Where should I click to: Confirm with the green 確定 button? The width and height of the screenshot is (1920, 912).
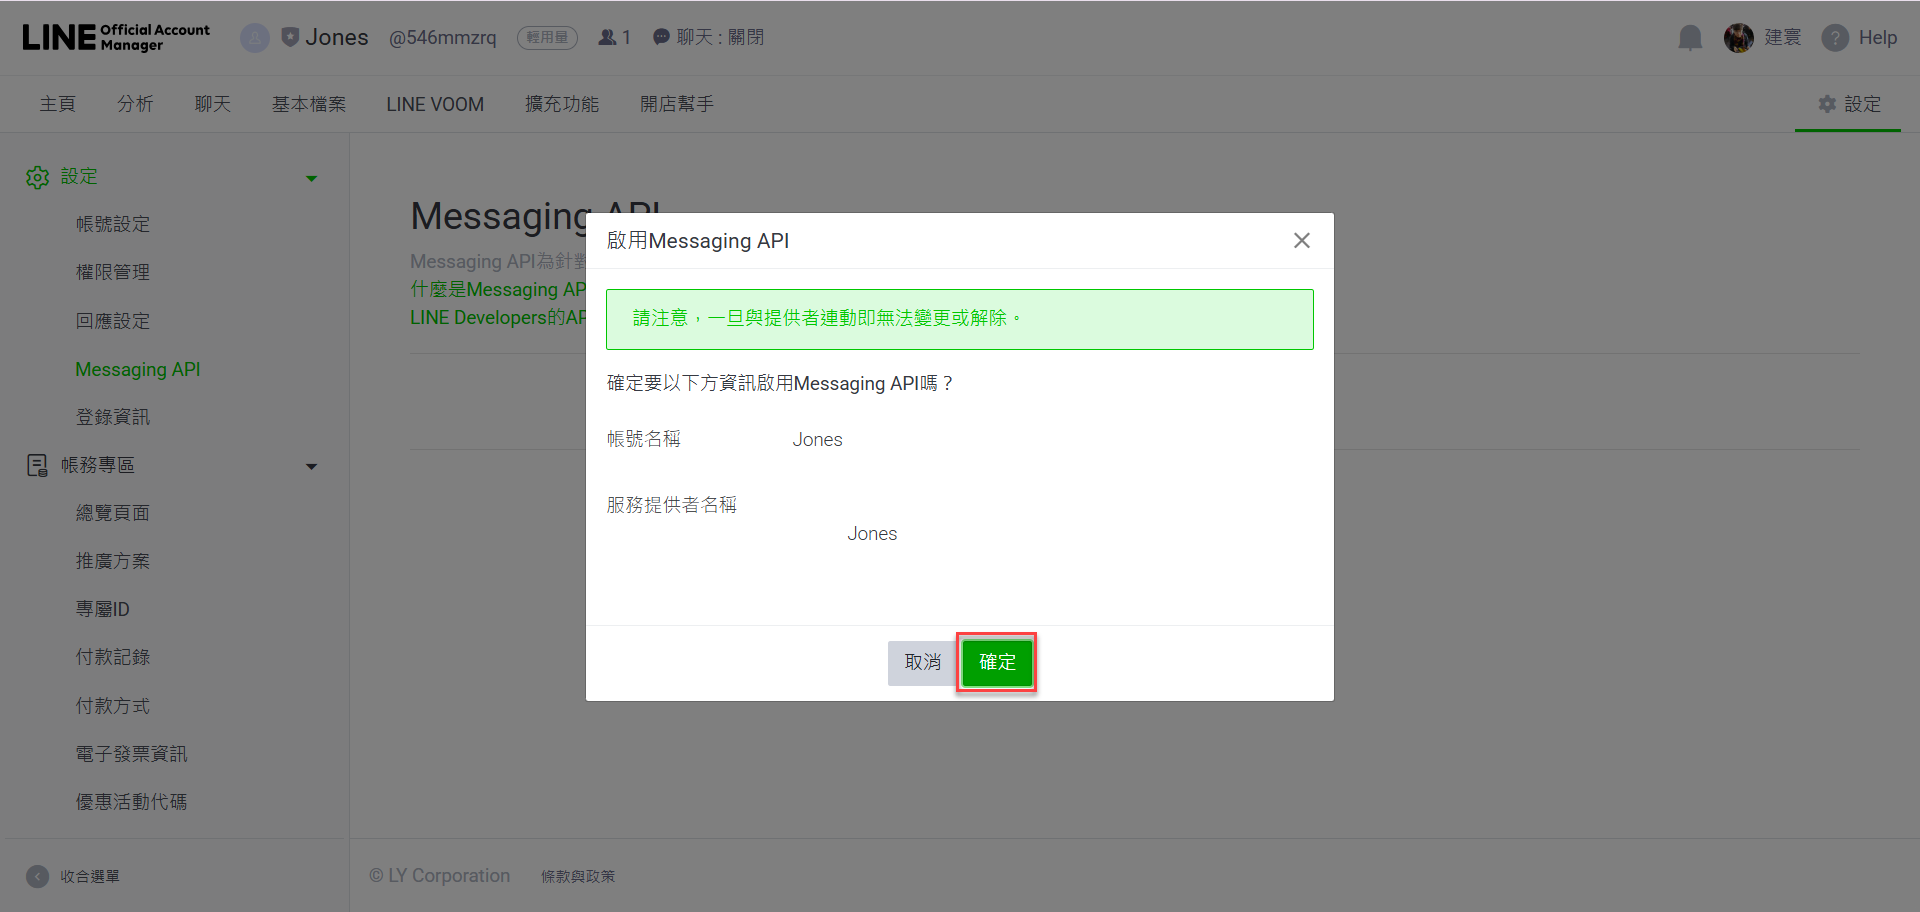996,662
